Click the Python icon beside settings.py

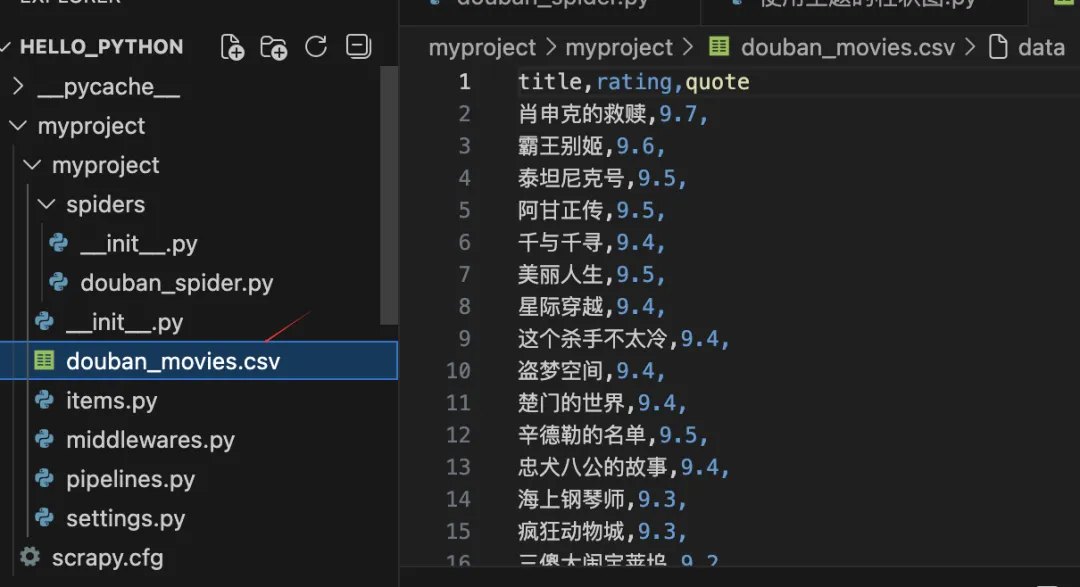(x=44, y=517)
